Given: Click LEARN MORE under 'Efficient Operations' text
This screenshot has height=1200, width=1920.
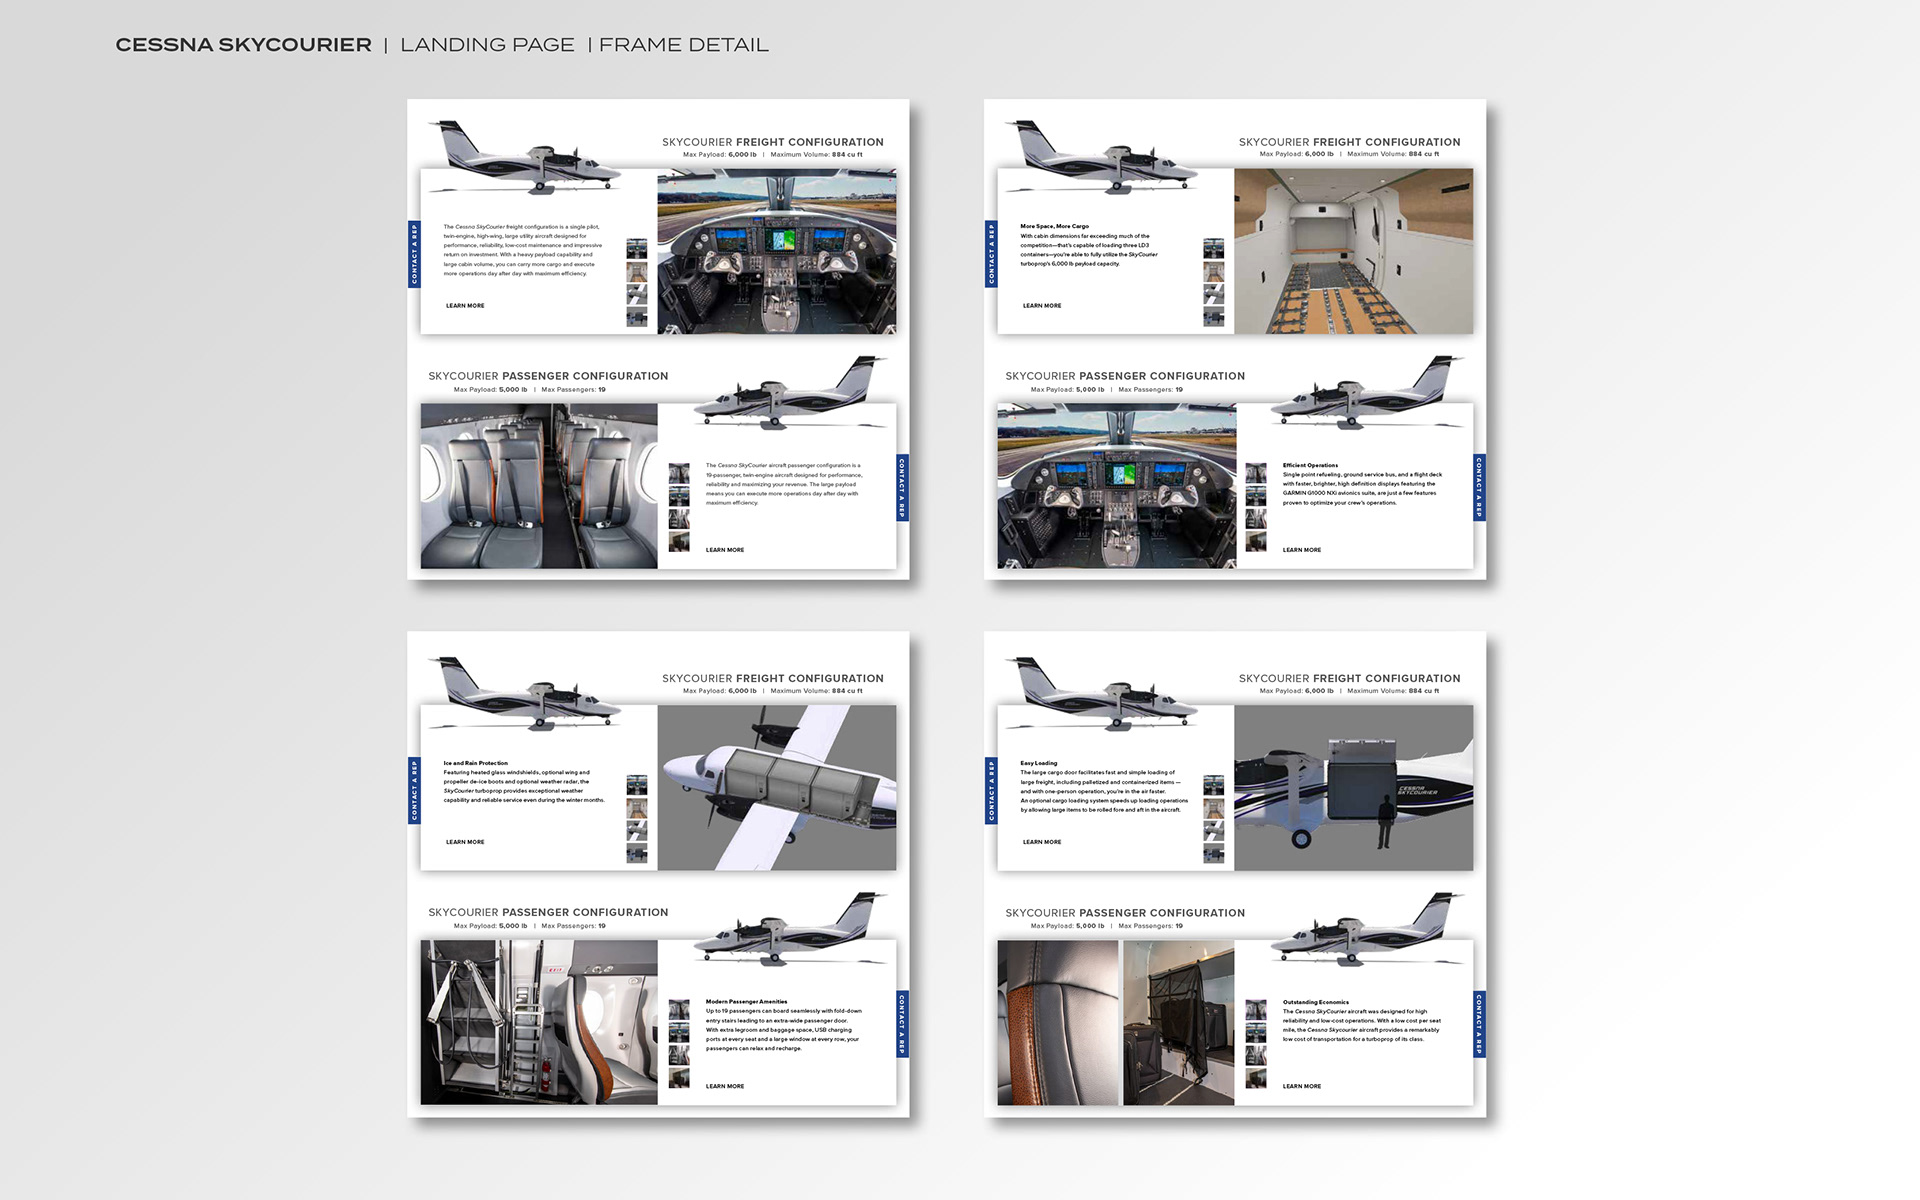Looking at the screenshot, I should [1302, 550].
